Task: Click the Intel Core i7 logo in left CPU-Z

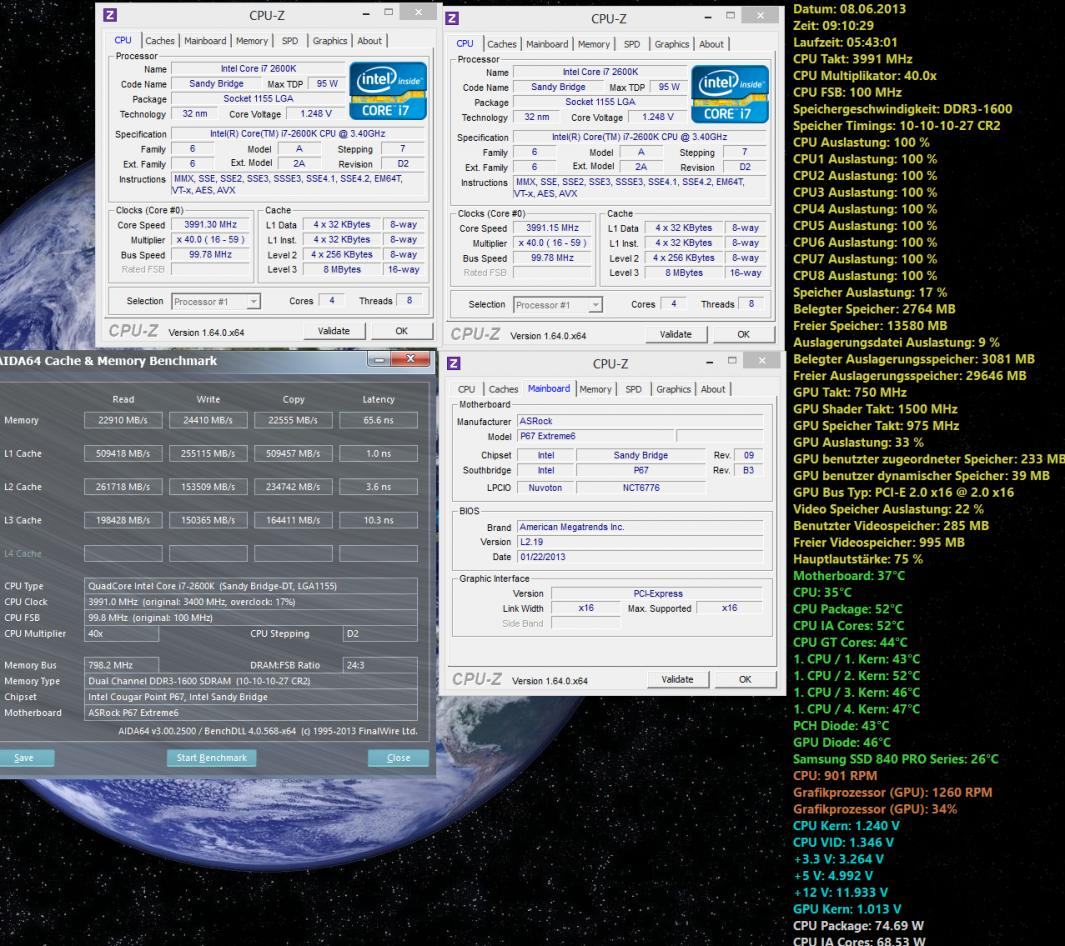Action: click(388, 91)
